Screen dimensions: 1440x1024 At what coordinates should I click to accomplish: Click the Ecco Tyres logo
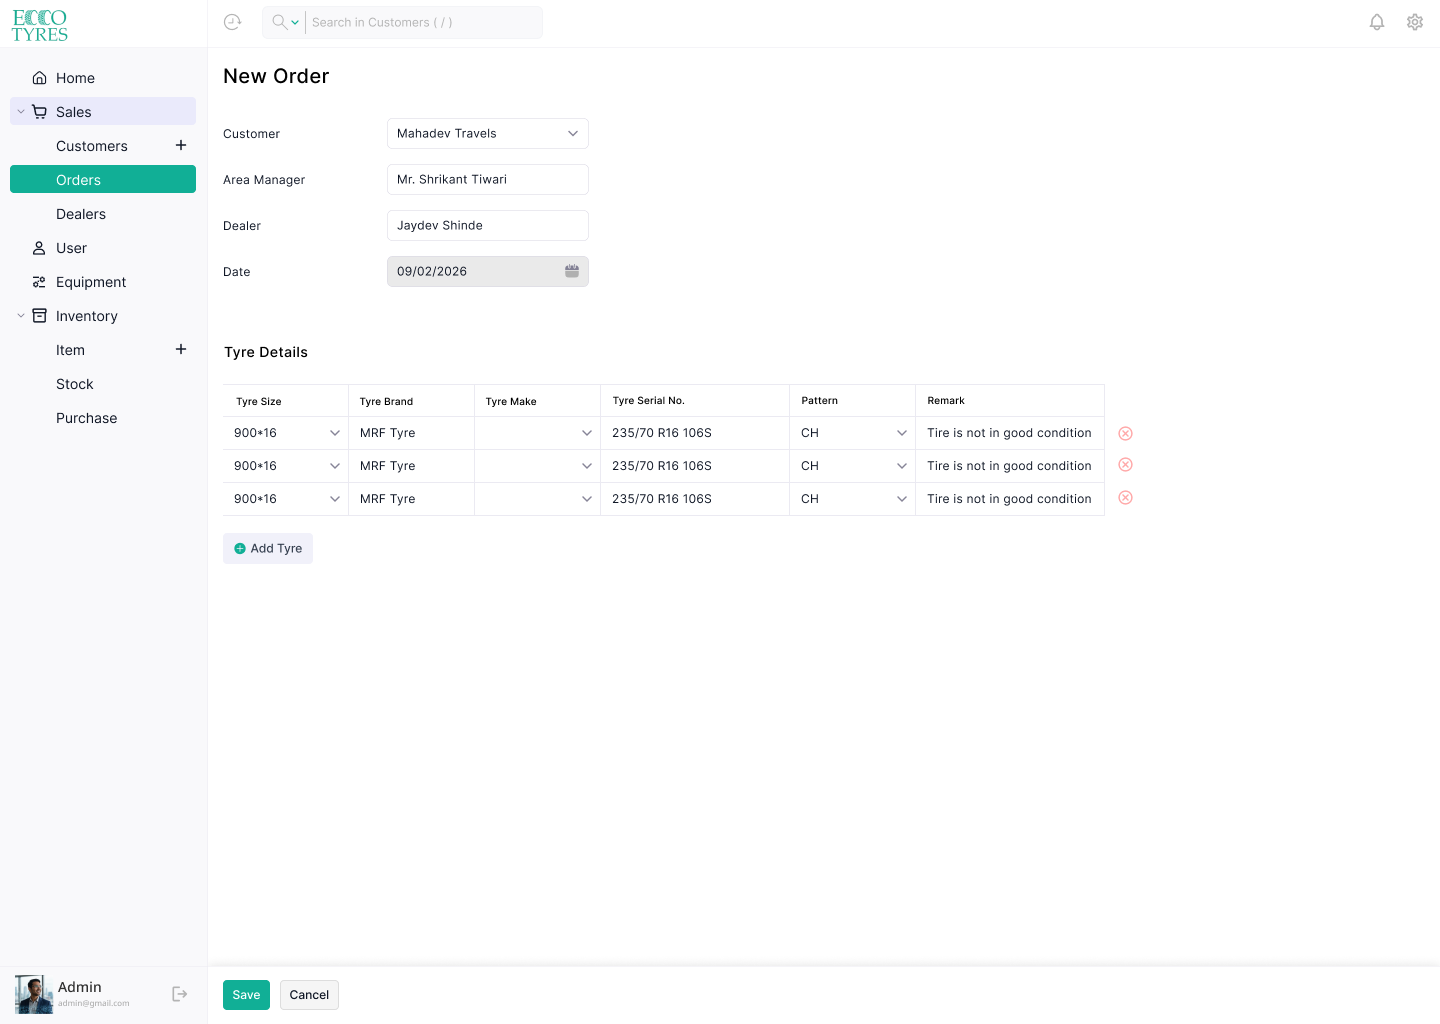(40, 25)
